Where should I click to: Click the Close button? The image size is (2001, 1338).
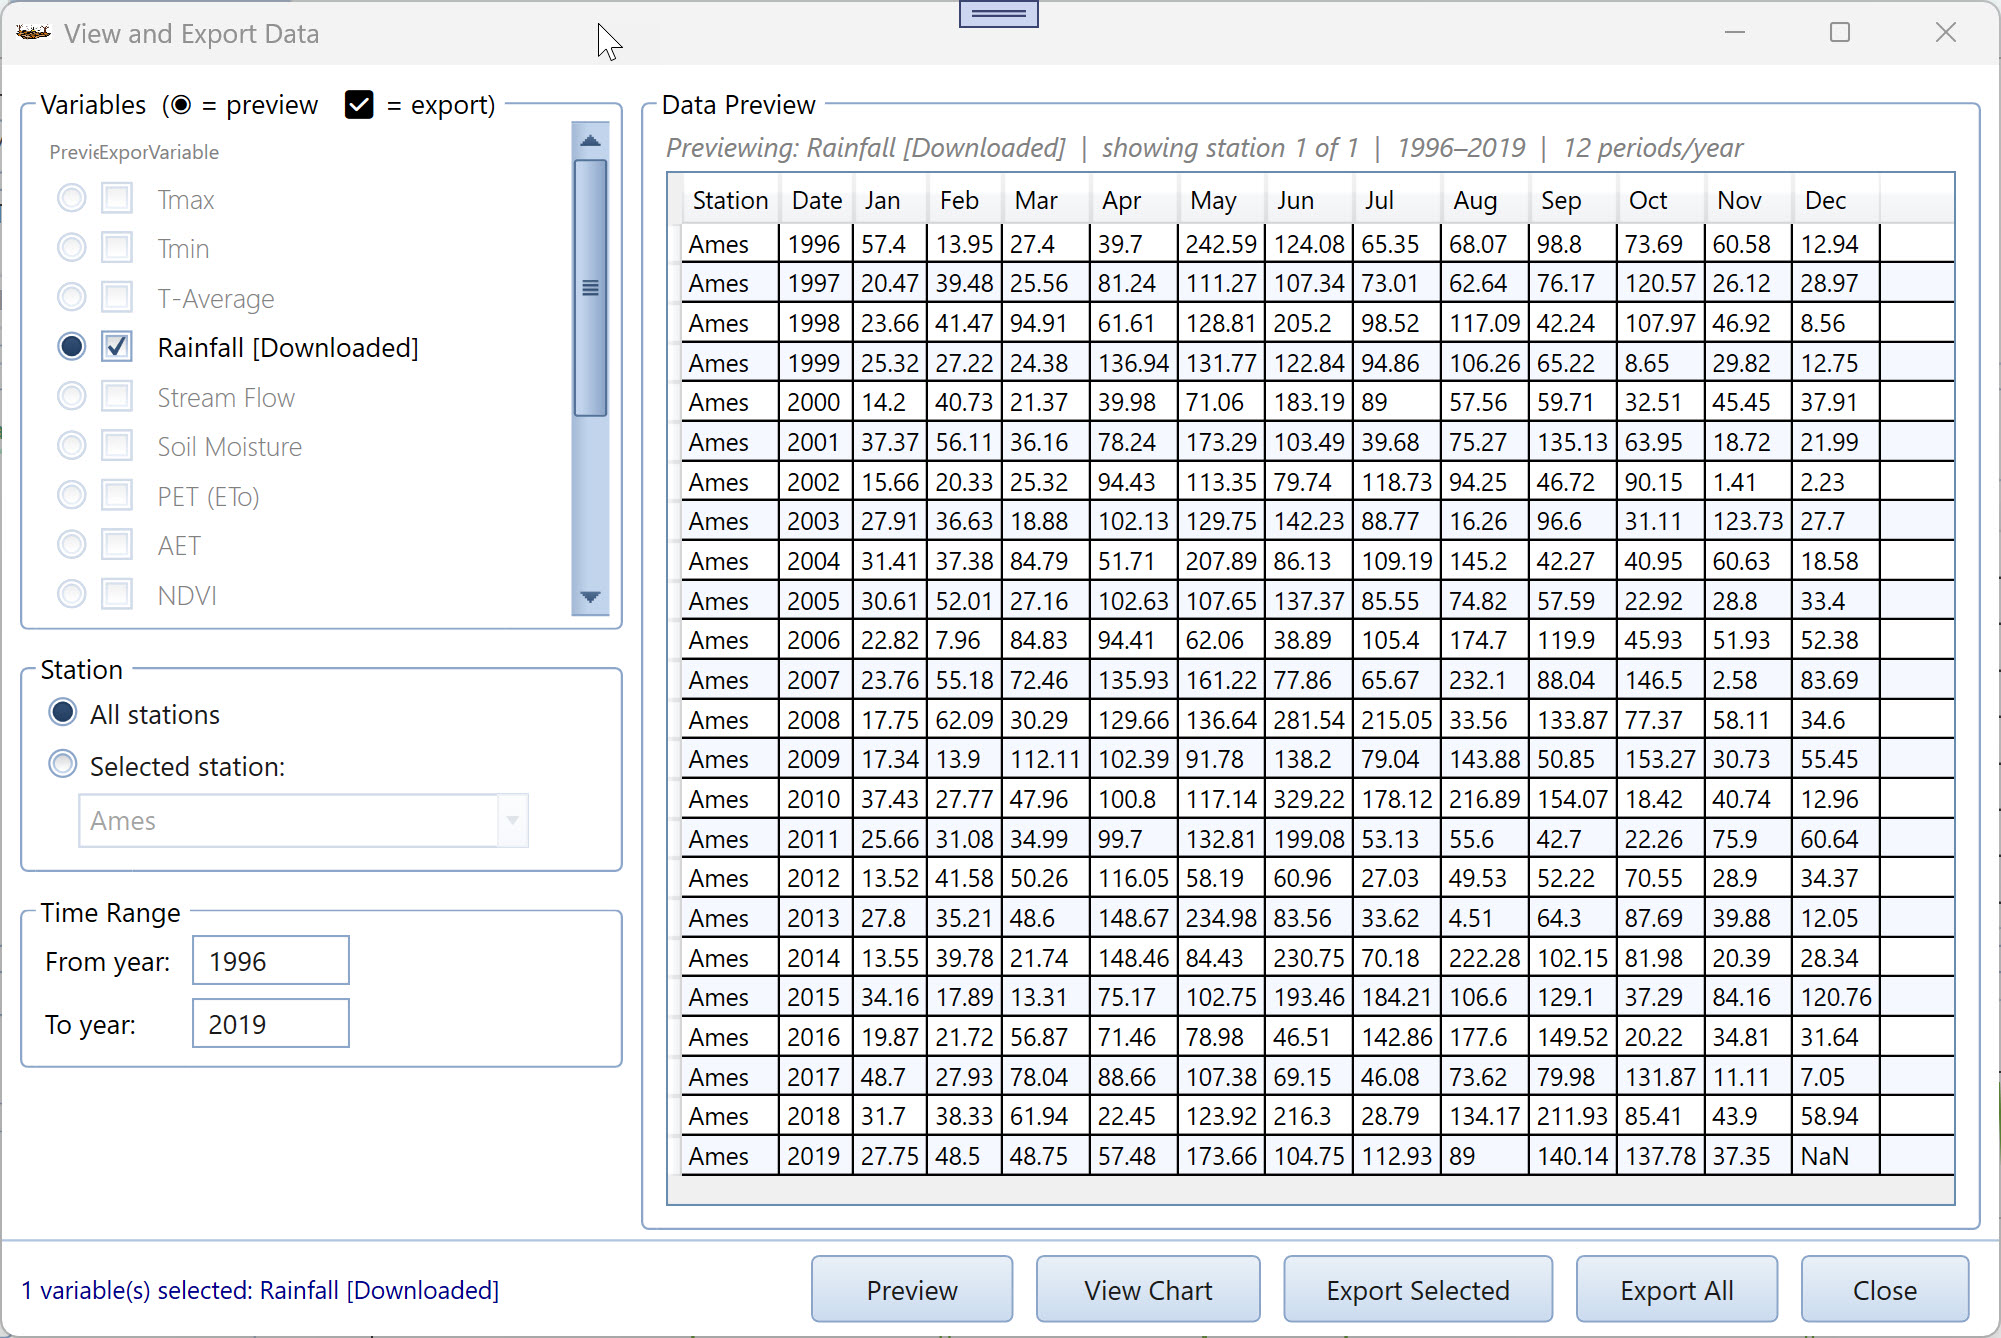click(1885, 1290)
